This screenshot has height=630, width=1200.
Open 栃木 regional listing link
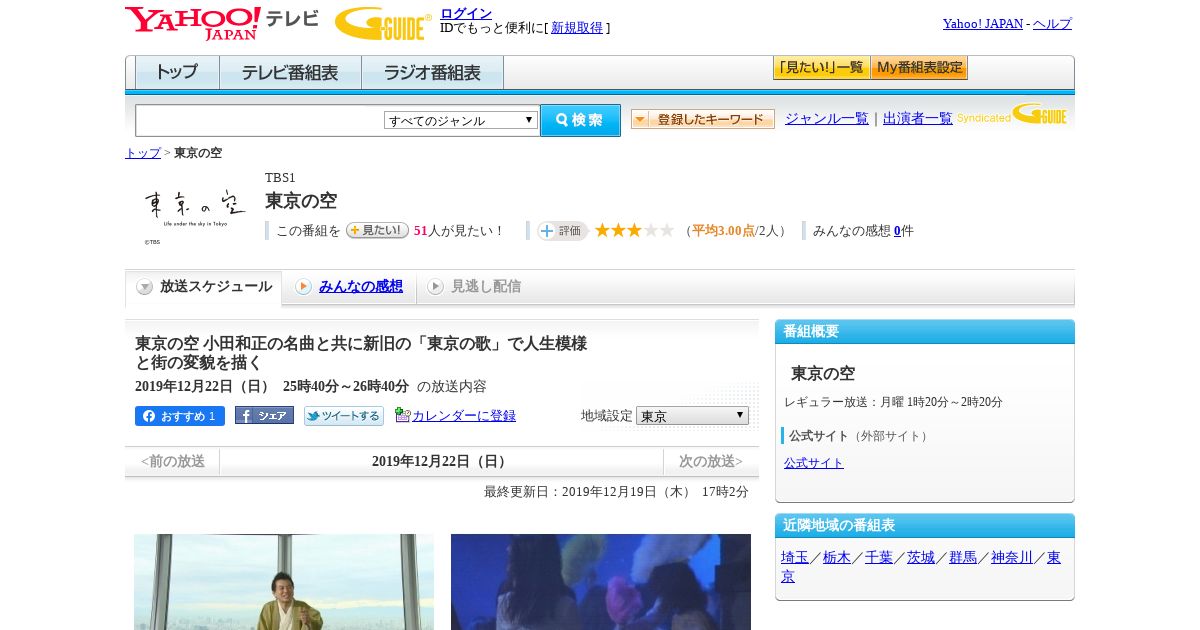[837, 558]
